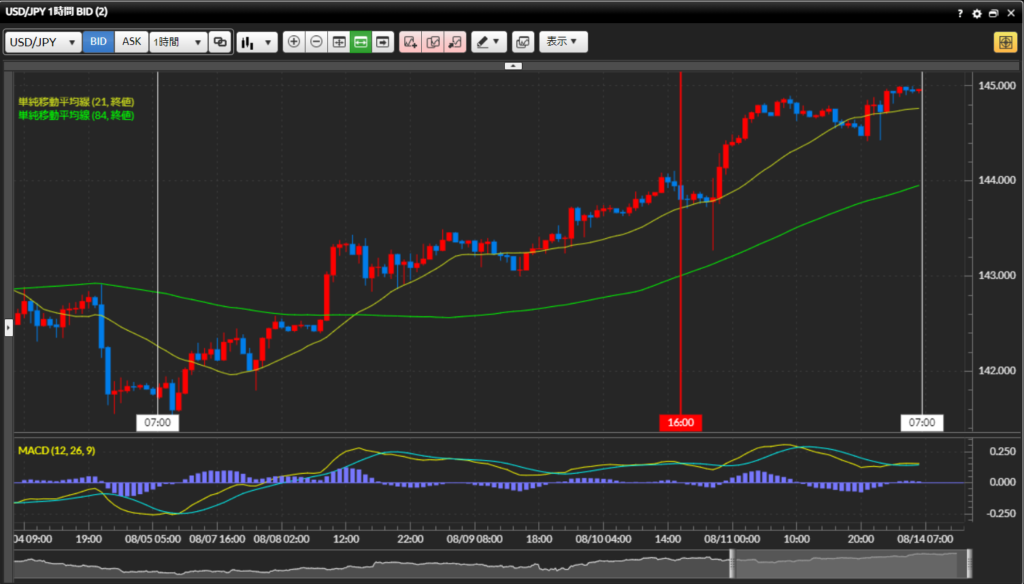Click the scroll-to-latest arrow icon
The height and width of the screenshot is (584, 1024).
click(382, 42)
